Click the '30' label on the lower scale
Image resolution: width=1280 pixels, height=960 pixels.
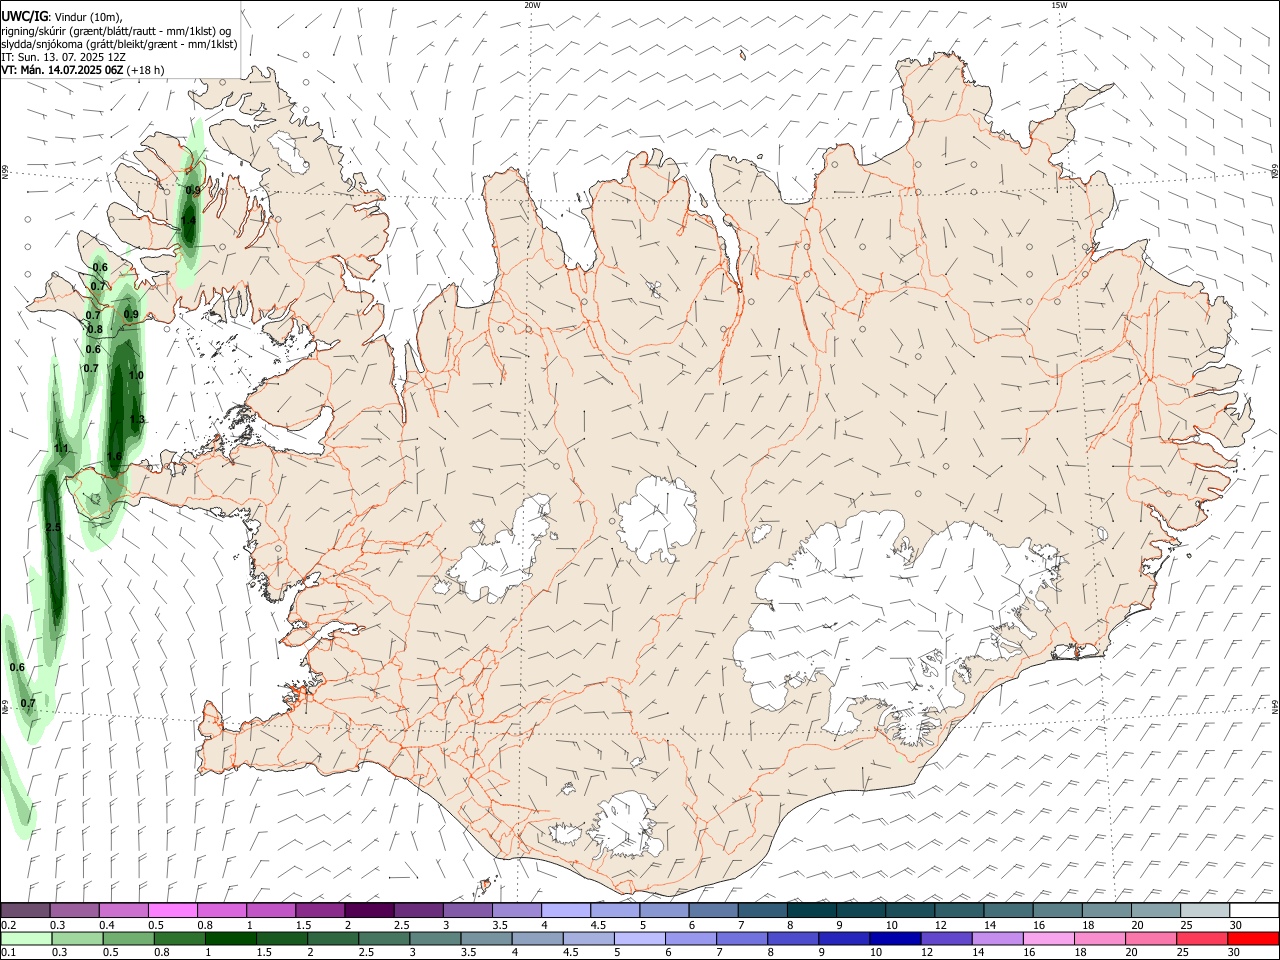click(x=1232, y=953)
